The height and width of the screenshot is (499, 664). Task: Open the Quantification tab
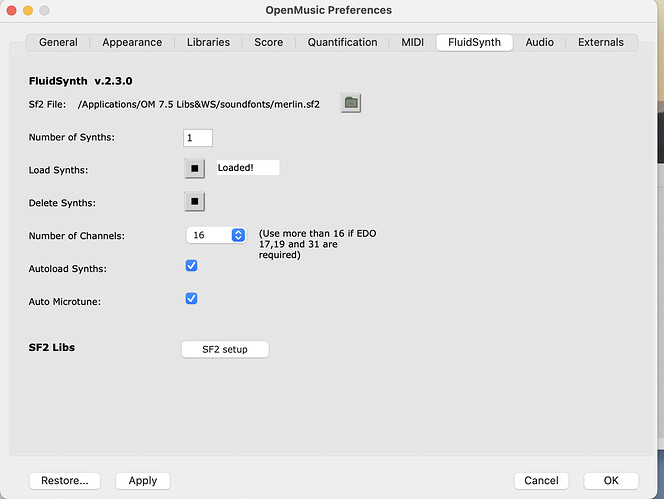tap(342, 42)
